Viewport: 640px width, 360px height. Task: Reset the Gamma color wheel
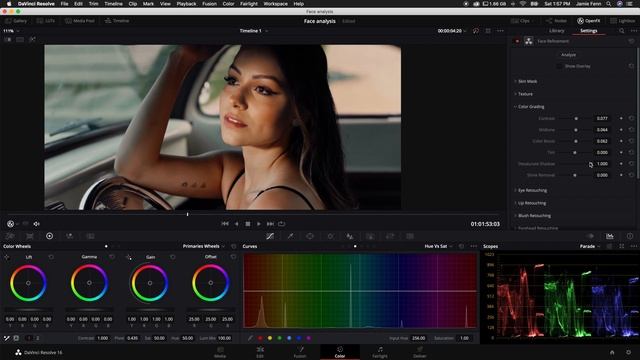112,257
